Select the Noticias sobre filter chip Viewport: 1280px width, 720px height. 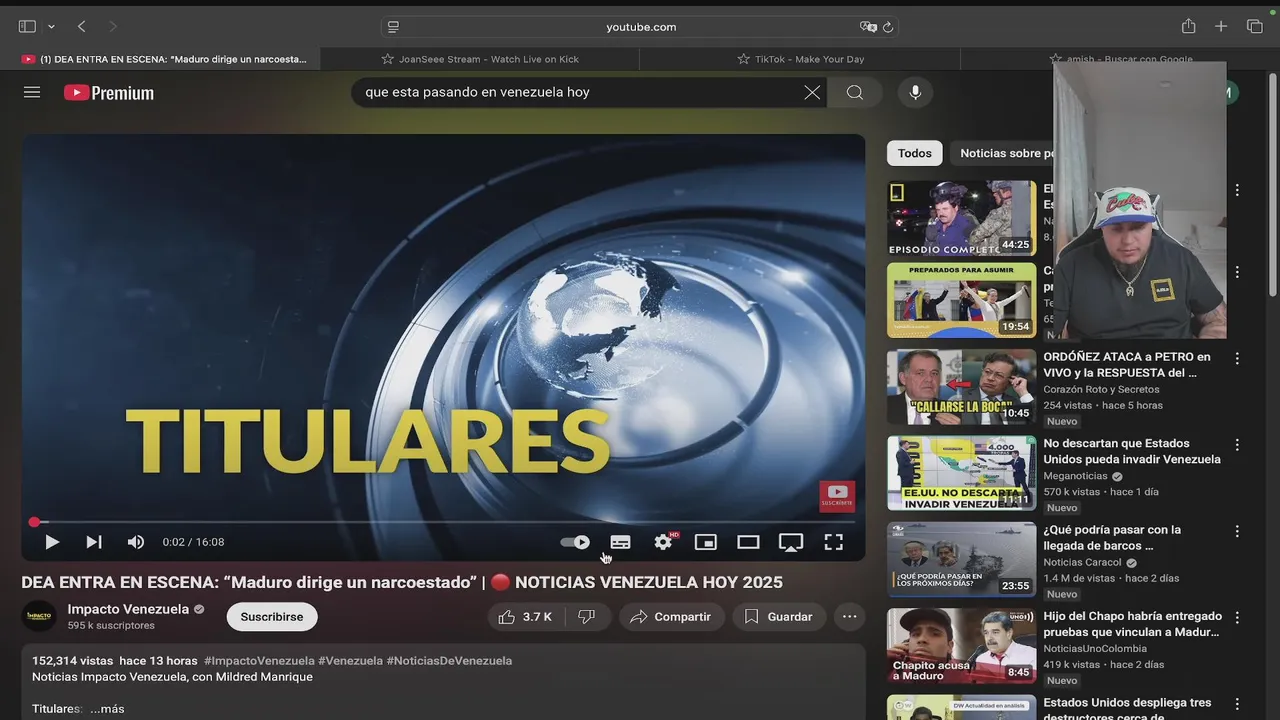[1005, 153]
